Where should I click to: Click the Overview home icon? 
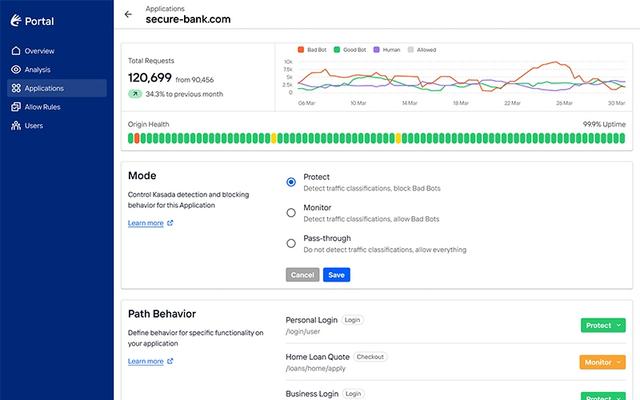[x=15, y=51]
